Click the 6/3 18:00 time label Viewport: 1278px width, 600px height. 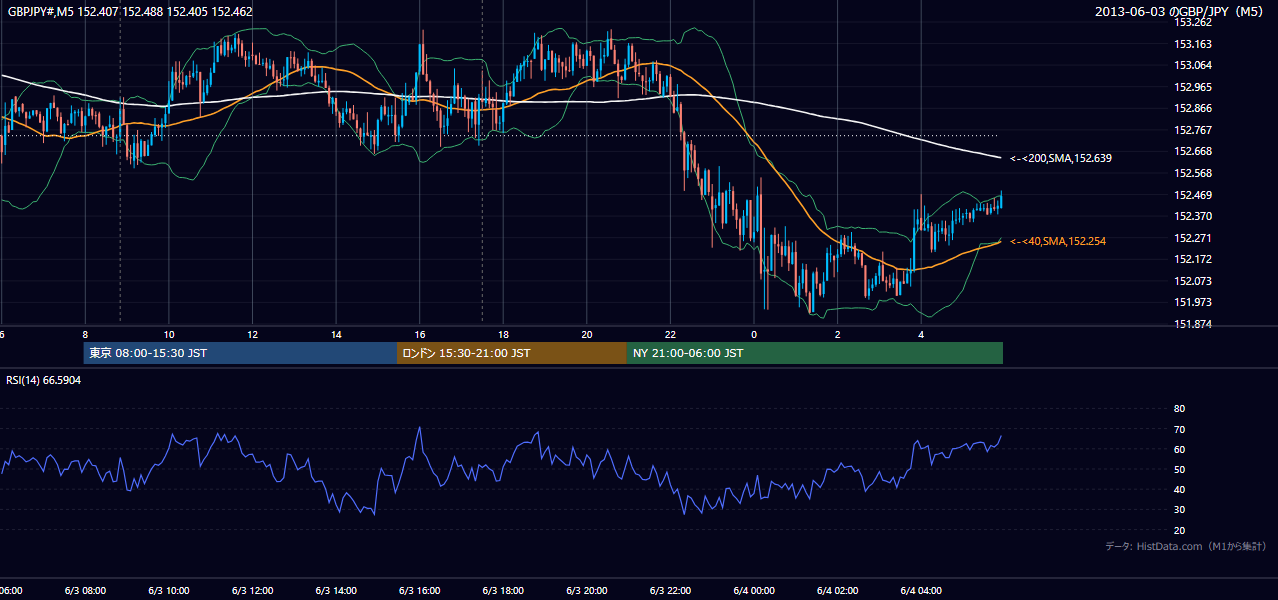point(503,591)
